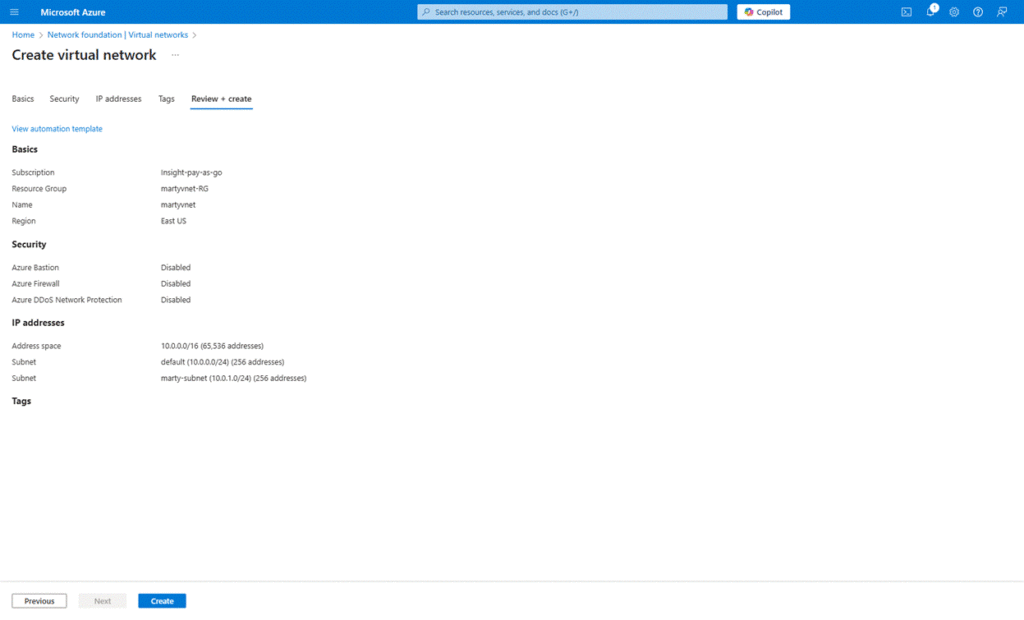Open Network foundation | Virtual networks breadcrumb

117,35
